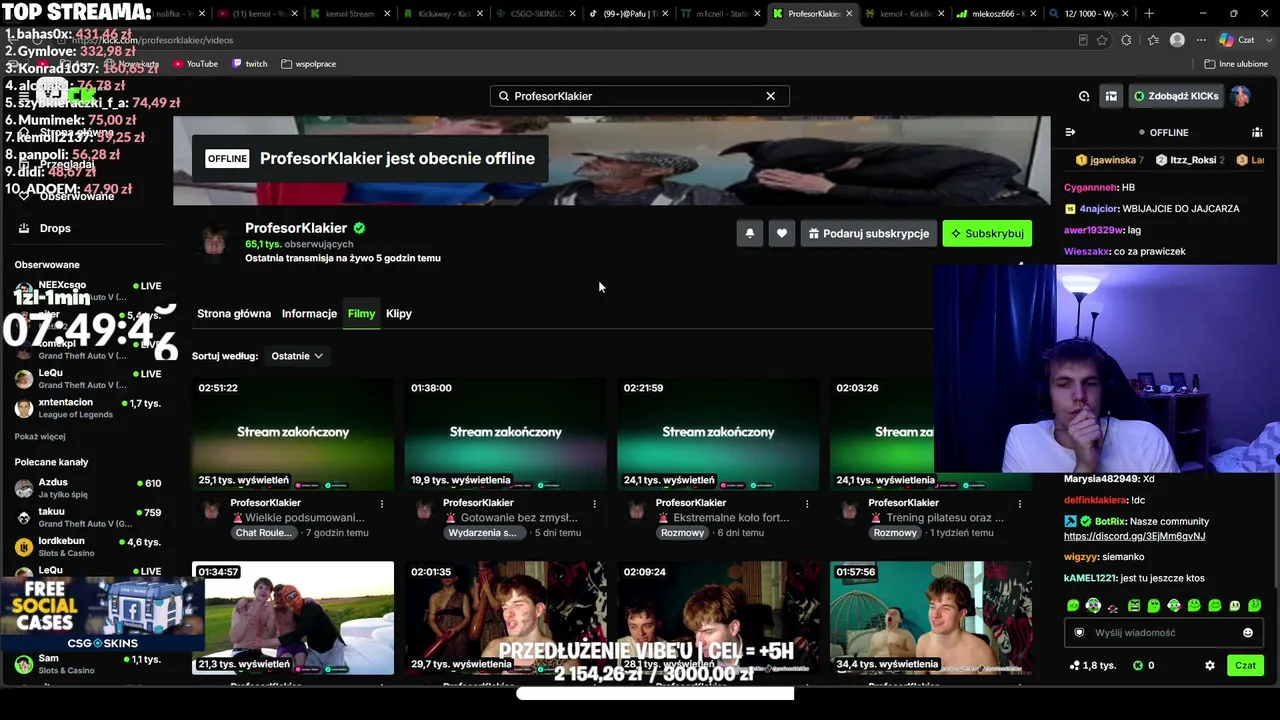Viewport: 1280px width, 720px height.
Task: Open the Inne ulubione bookmarks folder
Action: tap(1236, 64)
